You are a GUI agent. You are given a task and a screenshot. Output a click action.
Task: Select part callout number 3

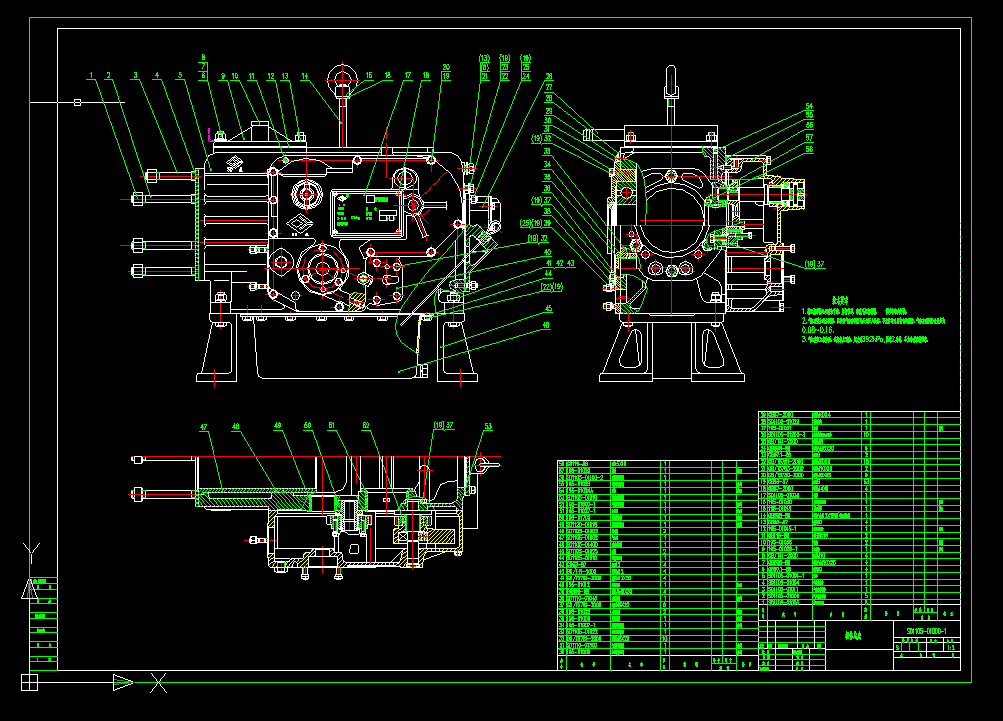[135, 75]
